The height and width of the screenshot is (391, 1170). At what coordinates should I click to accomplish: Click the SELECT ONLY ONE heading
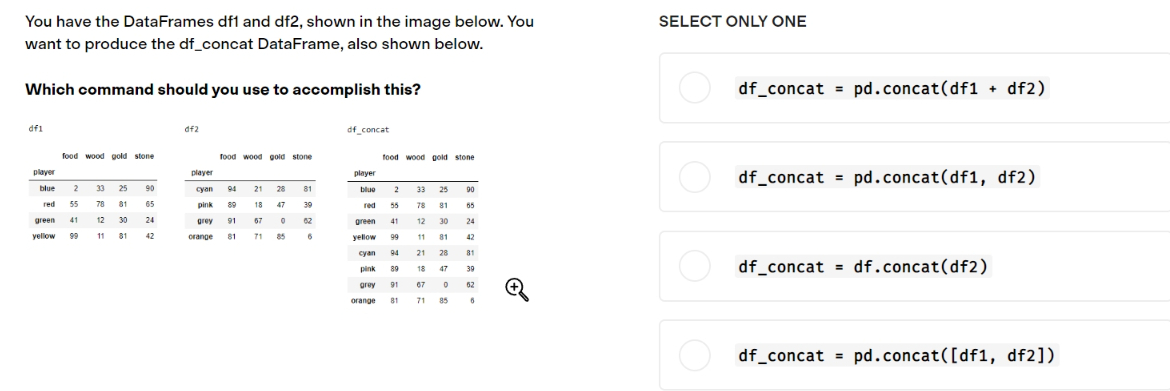click(x=732, y=22)
